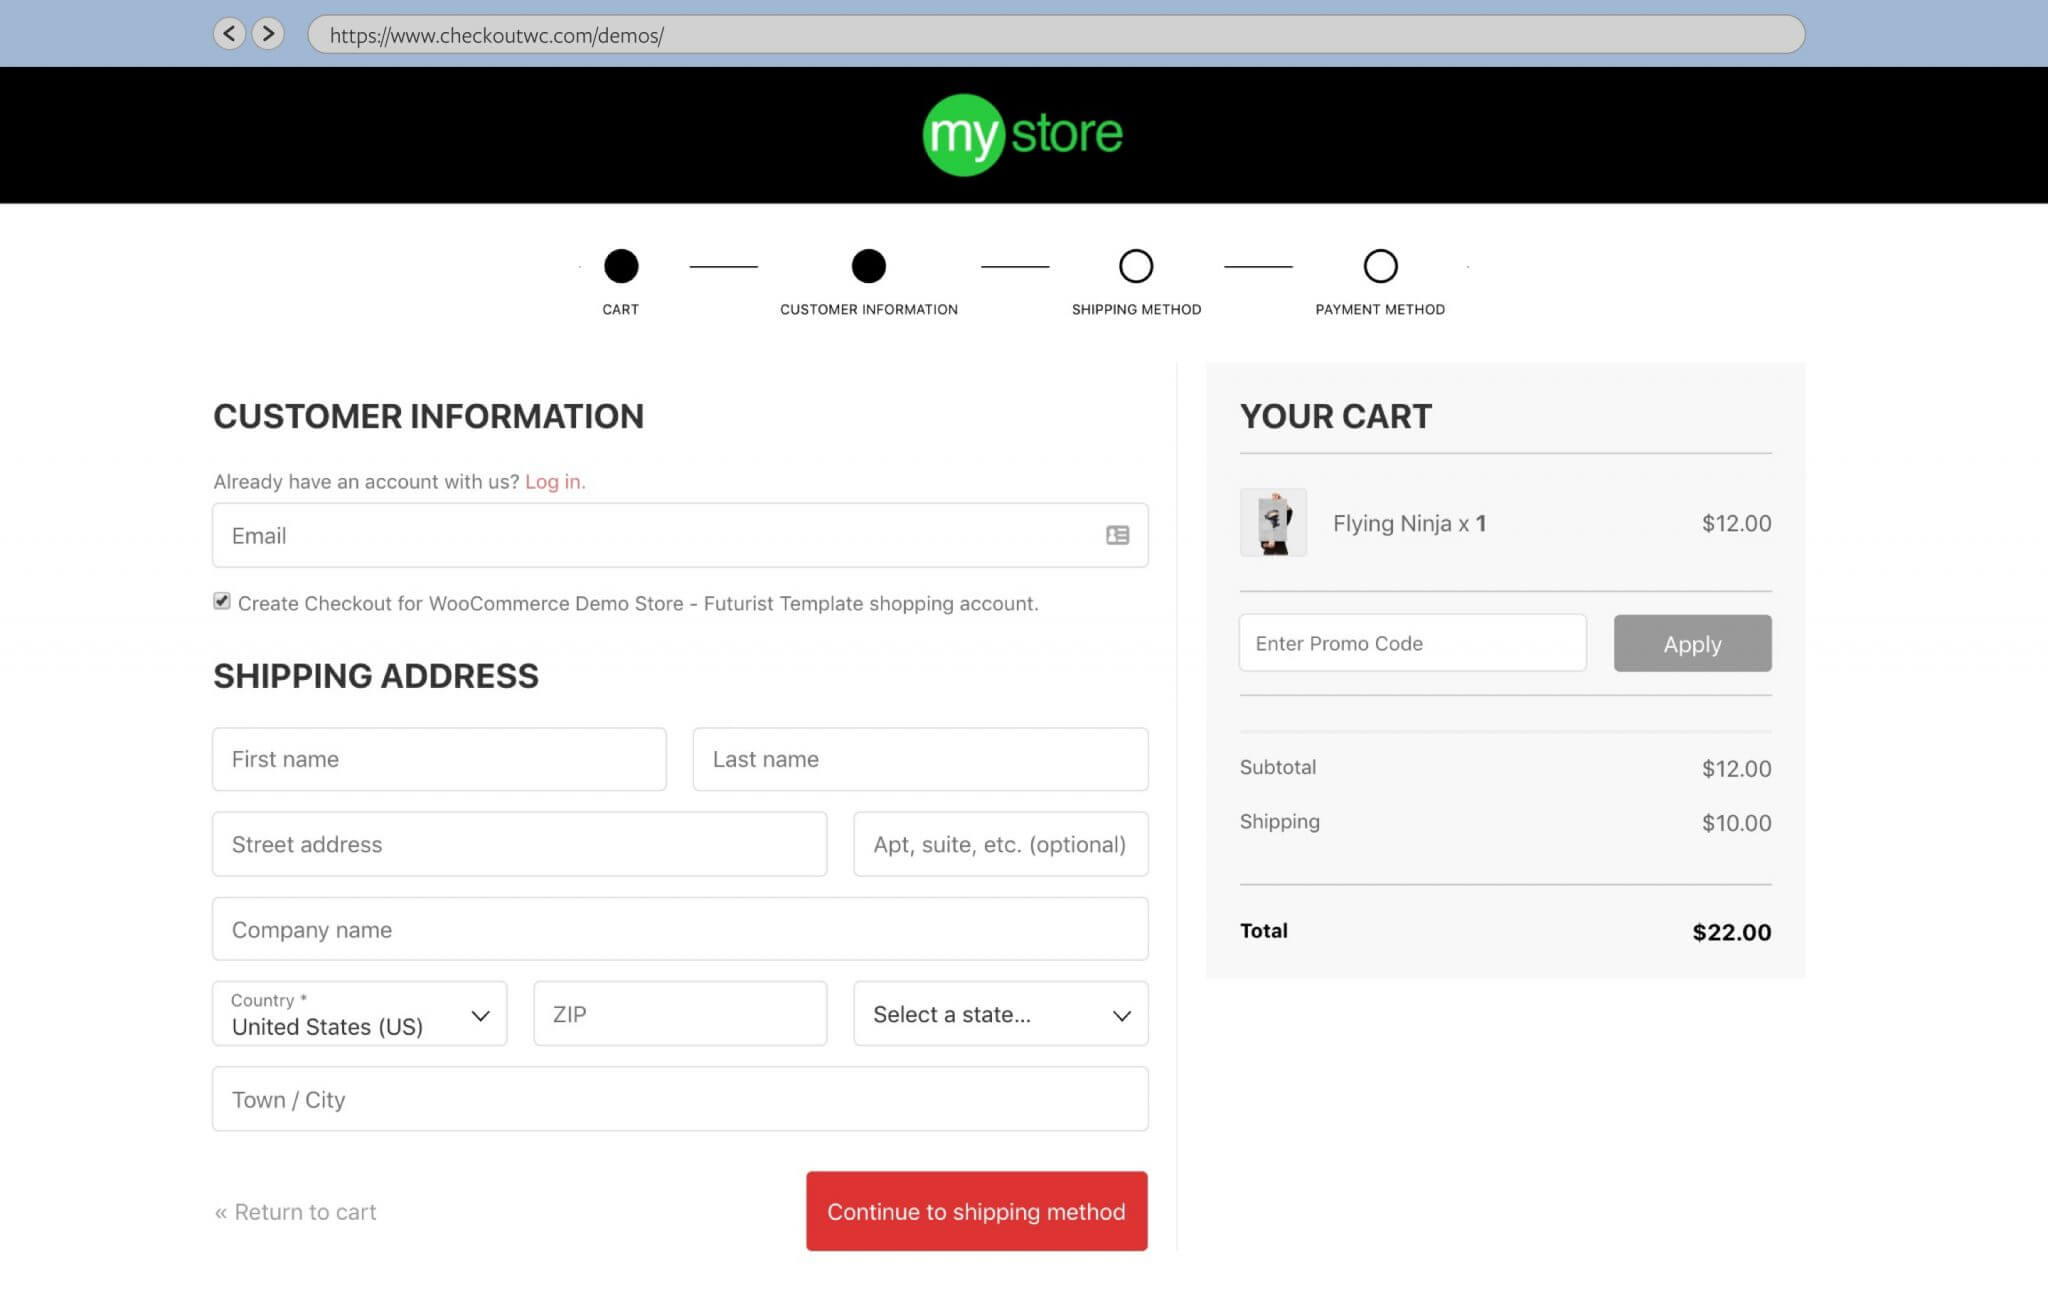Click the Enter Promo Code input field
The width and height of the screenshot is (2048, 1296).
(x=1412, y=642)
